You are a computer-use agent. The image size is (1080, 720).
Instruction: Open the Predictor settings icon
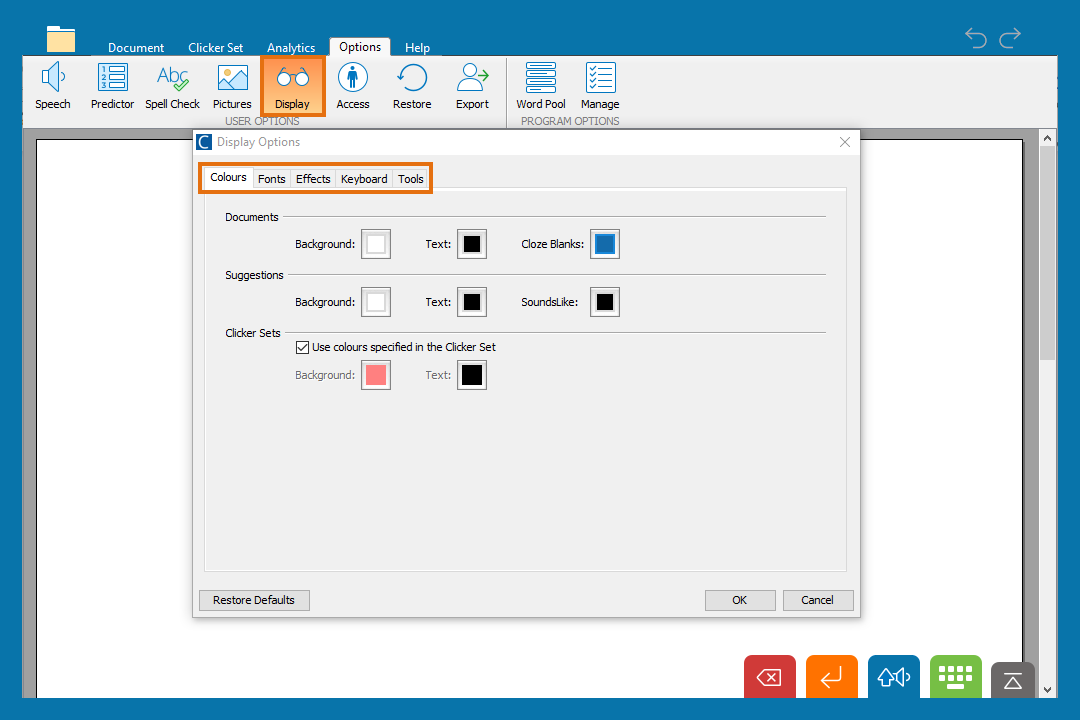[x=112, y=86]
